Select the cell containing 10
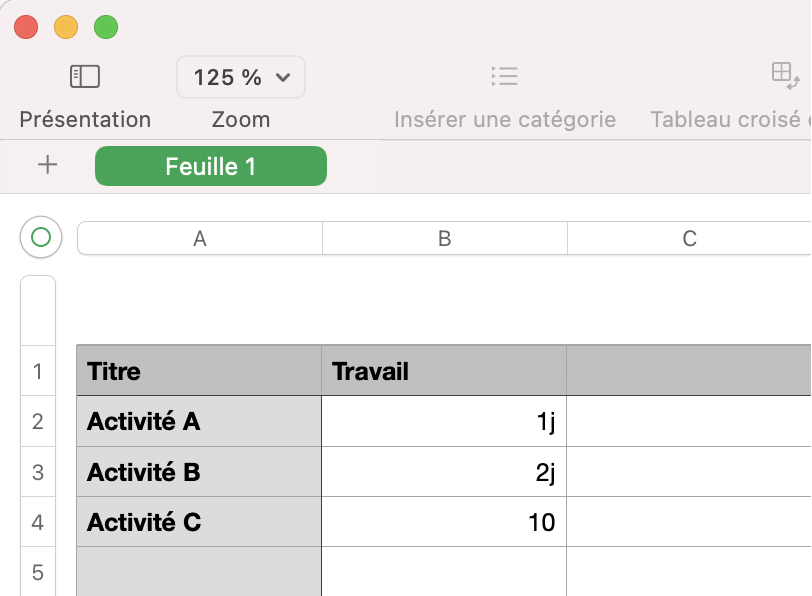812x596 pixels. (444, 521)
